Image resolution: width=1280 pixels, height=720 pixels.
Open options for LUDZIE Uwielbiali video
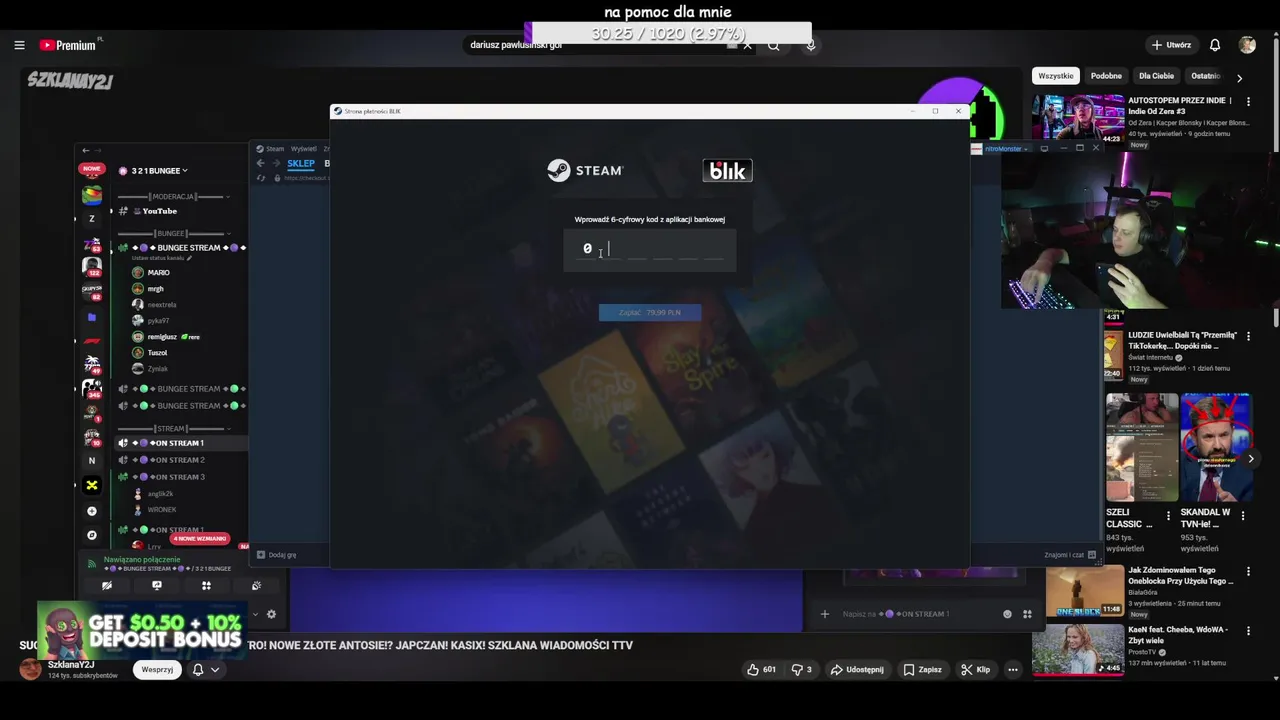tap(1248, 336)
